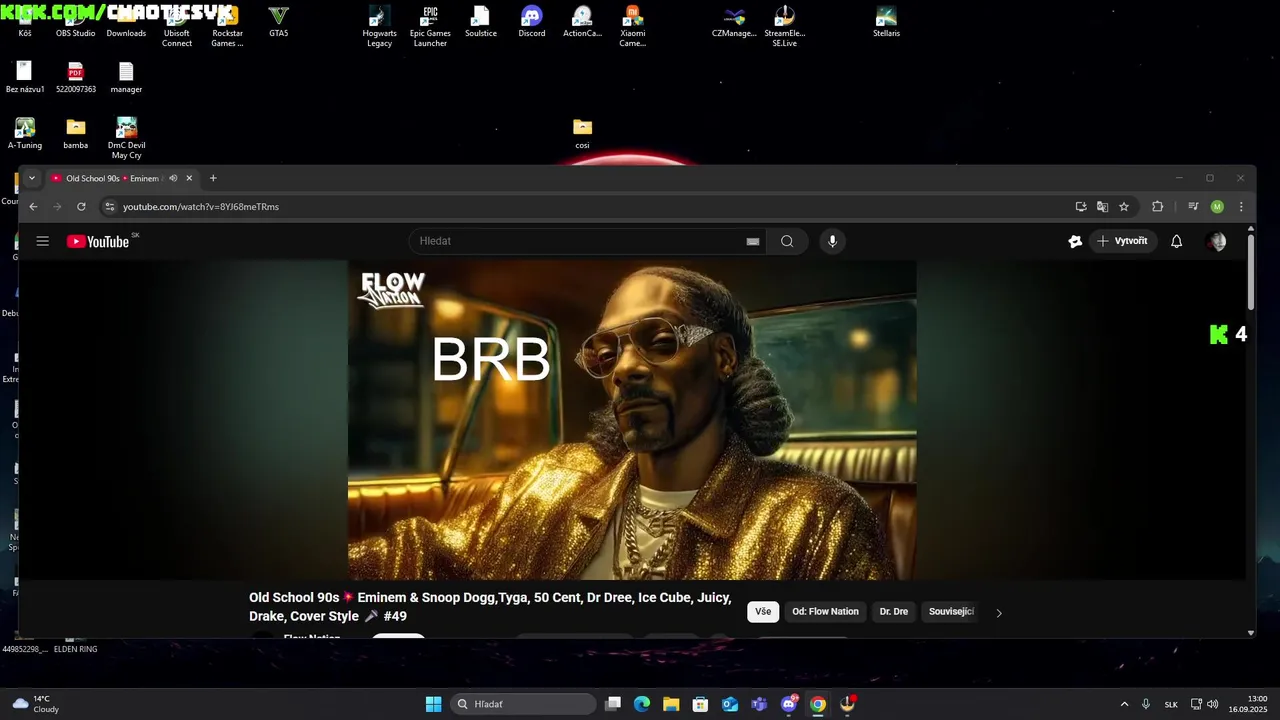Select the bamba folder
The image size is (1280, 720).
click(x=75, y=134)
